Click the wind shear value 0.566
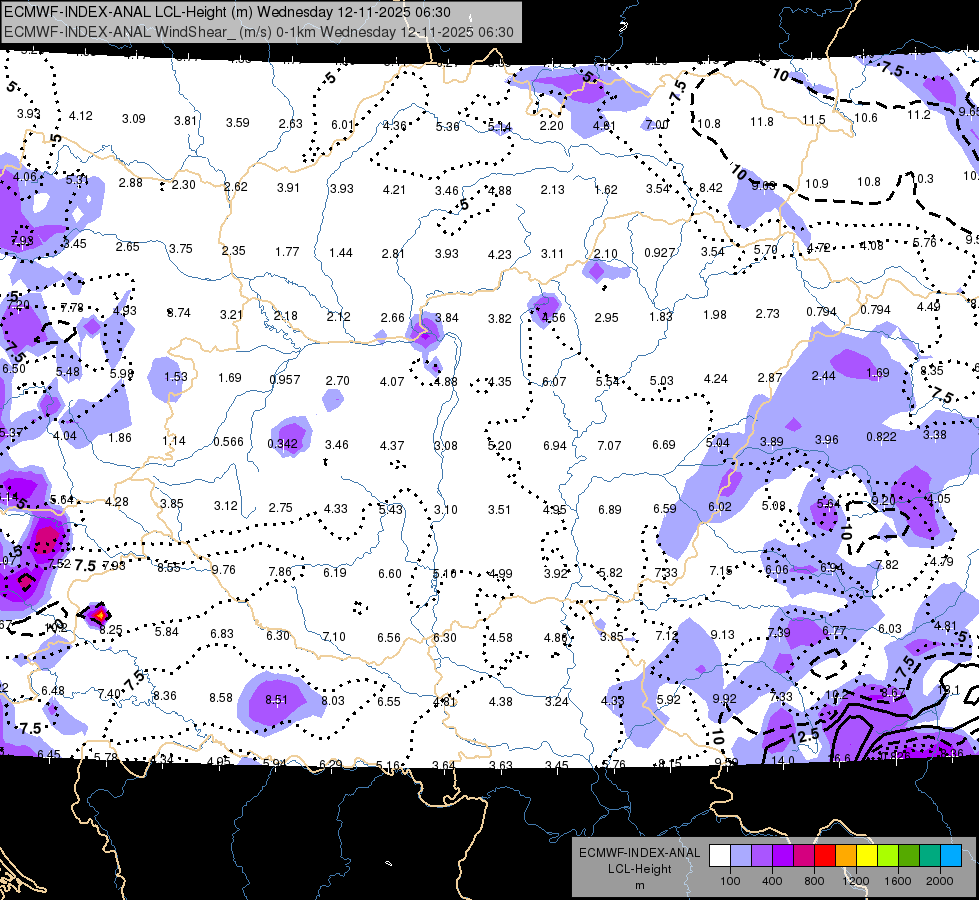Image resolution: width=979 pixels, height=900 pixels. pos(229,442)
